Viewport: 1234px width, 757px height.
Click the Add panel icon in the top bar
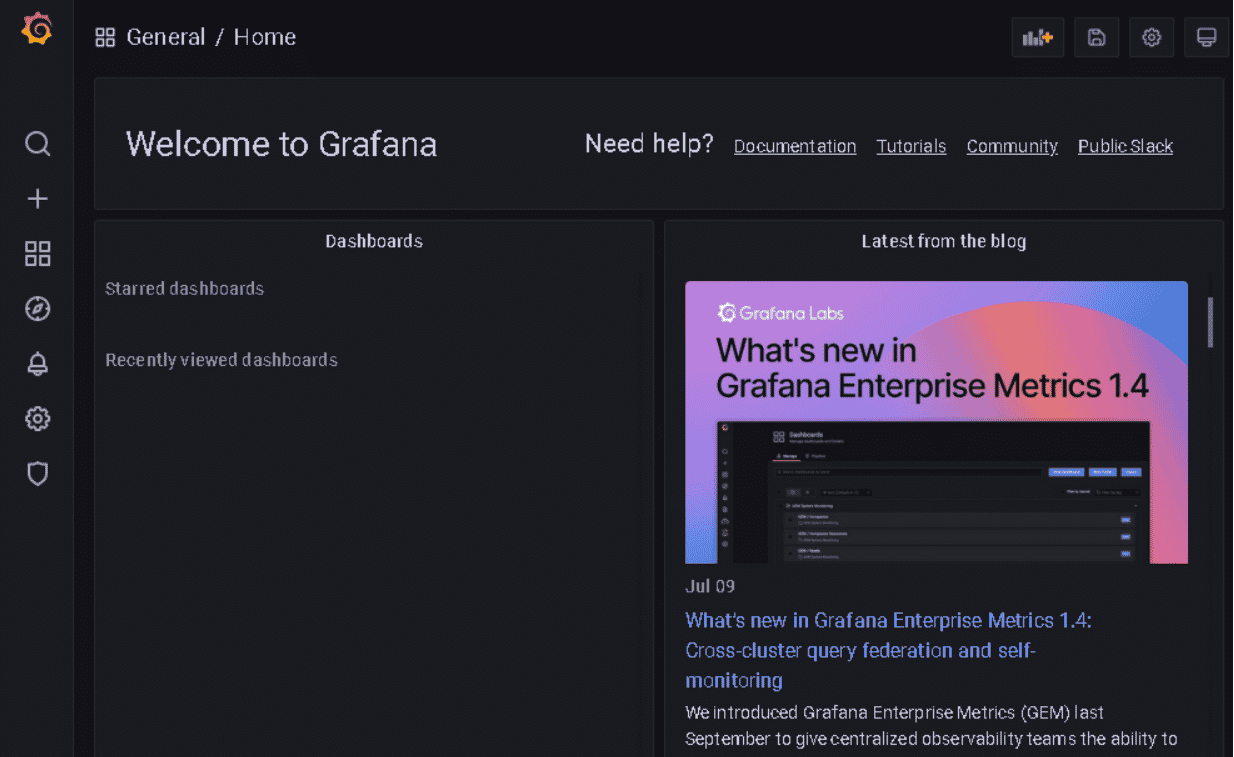point(1037,38)
